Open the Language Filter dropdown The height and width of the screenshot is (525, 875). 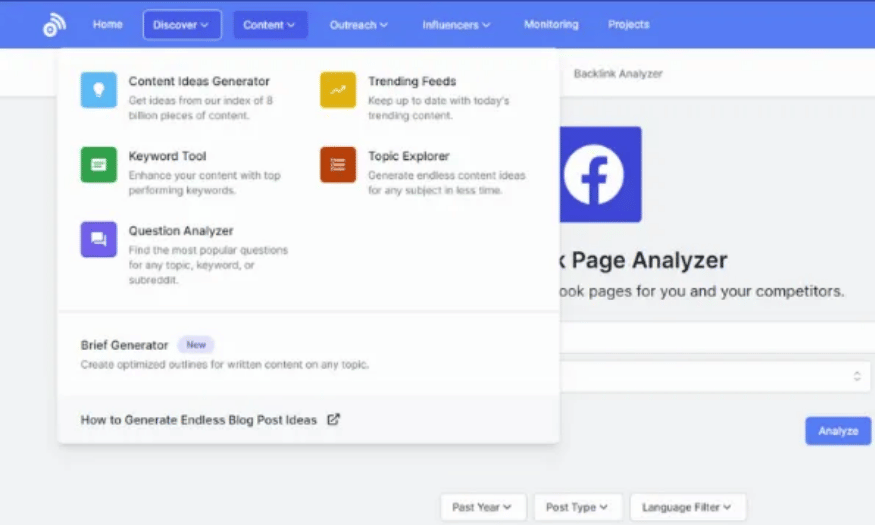coord(688,507)
